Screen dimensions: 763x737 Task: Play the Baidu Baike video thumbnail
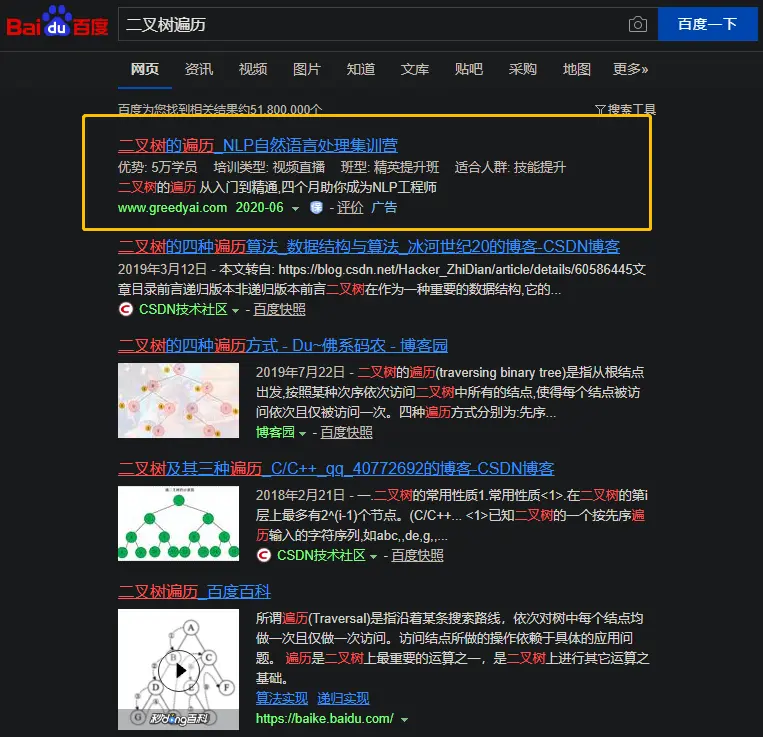click(179, 670)
